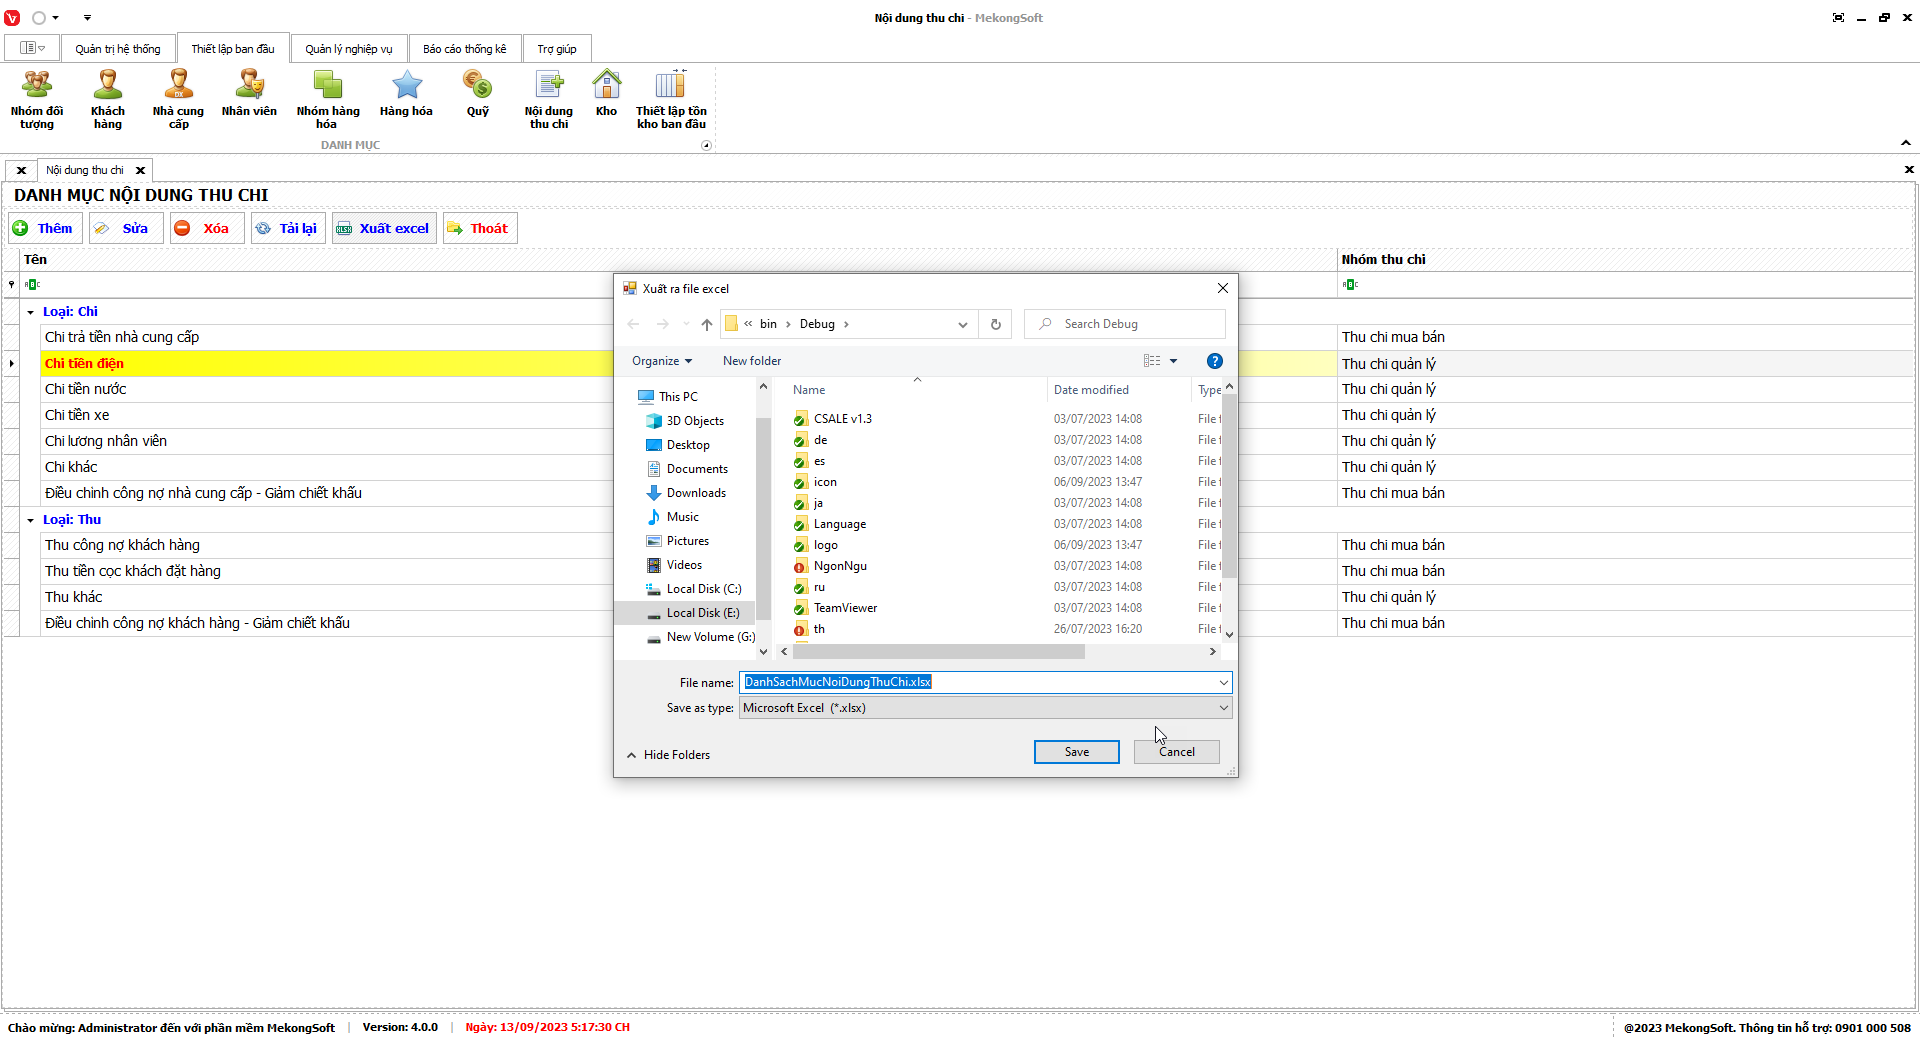1920x1038 pixels.
Task: Open quick access toolbar dropdown
Action: [87, 18]
